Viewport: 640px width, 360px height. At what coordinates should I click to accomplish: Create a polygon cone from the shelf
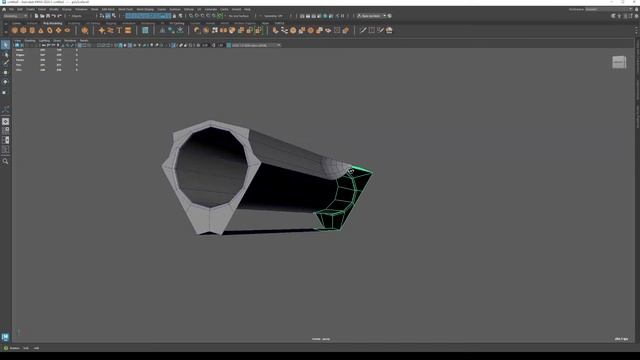(x=41, y=30)
